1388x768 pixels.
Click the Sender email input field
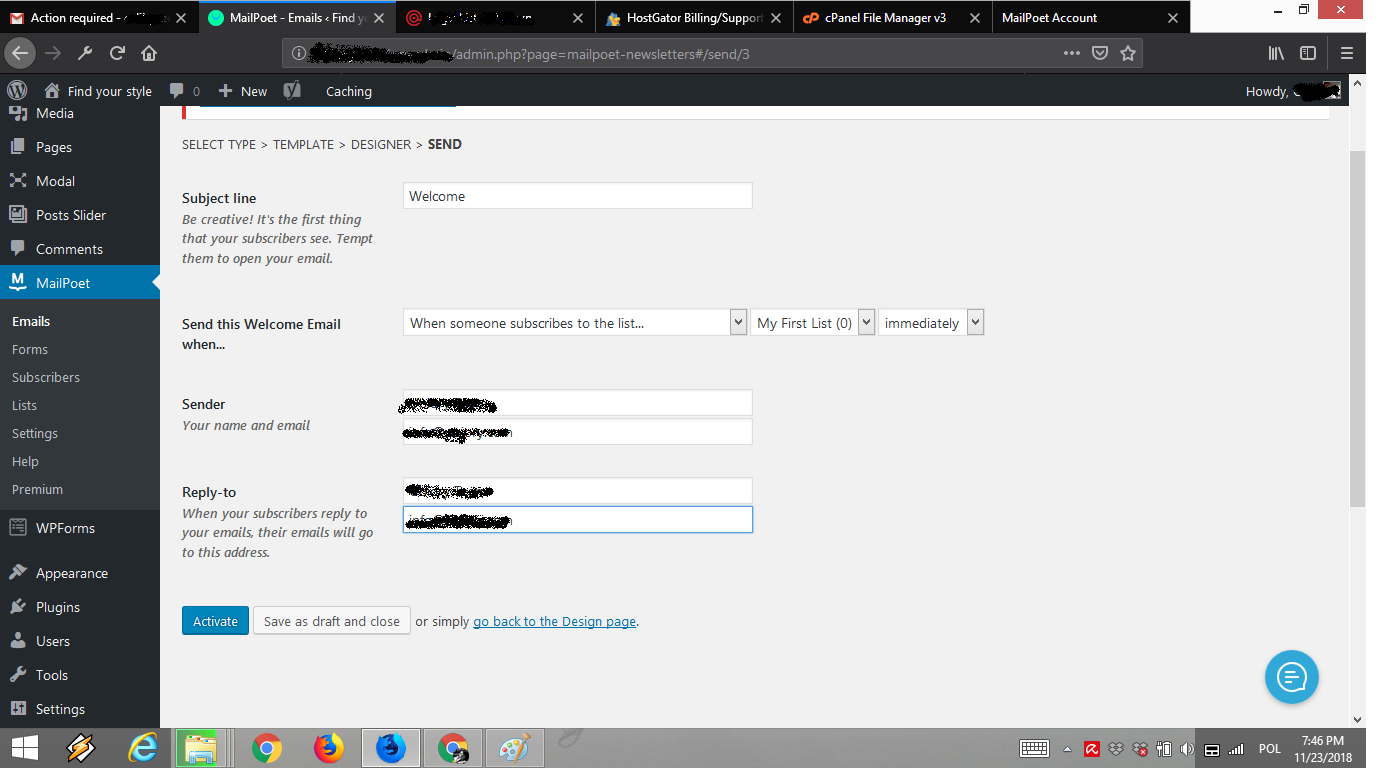pyautogui.click(x=578, y=432)
